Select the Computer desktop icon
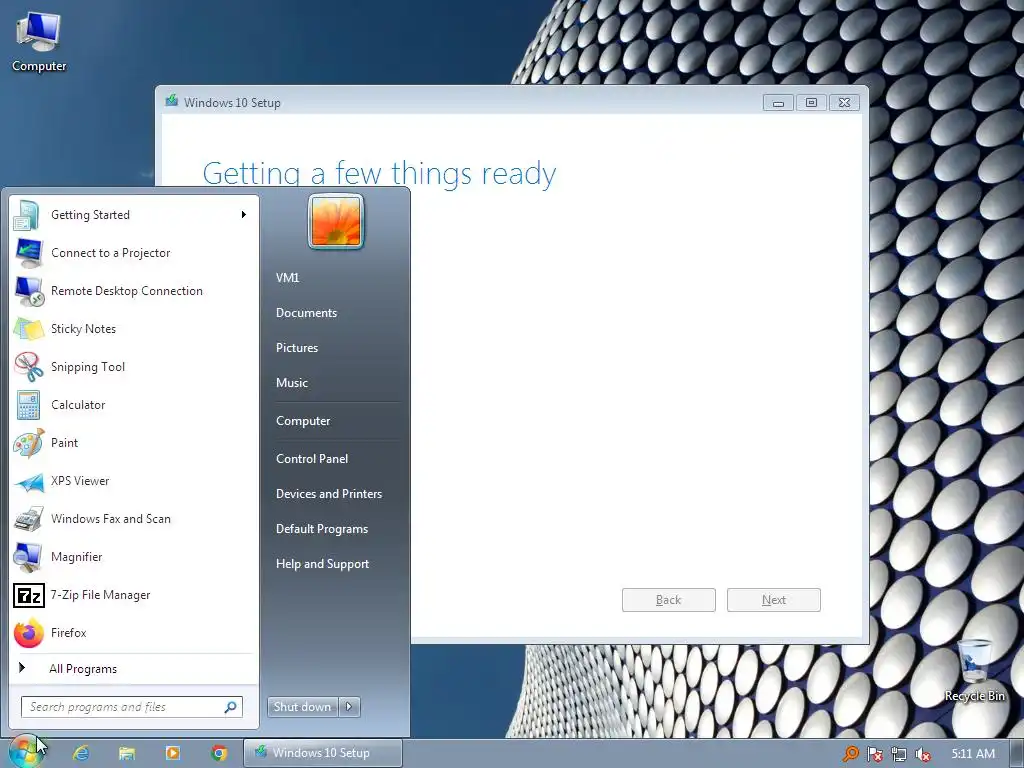Image resolution: width=1024 pixels, height=768 pixels. tap(39, 42)
